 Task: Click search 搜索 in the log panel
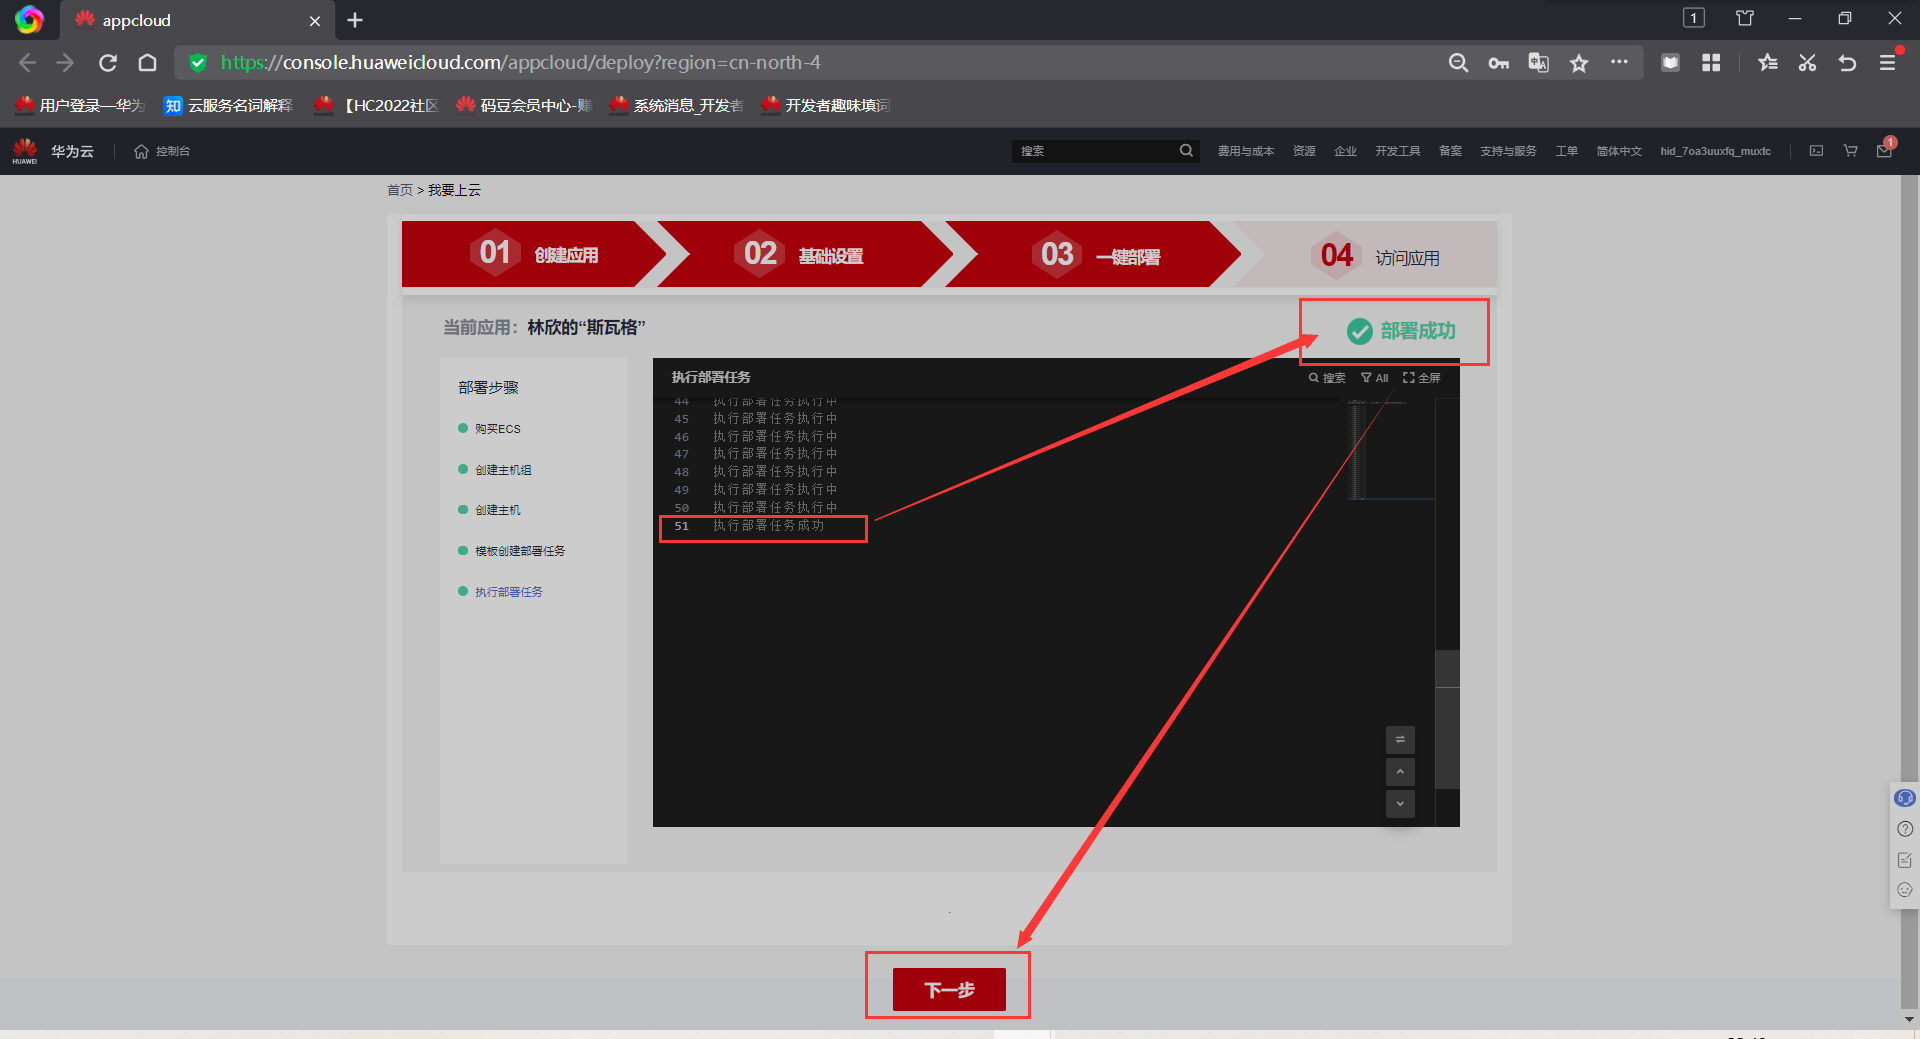point(1327,378)
